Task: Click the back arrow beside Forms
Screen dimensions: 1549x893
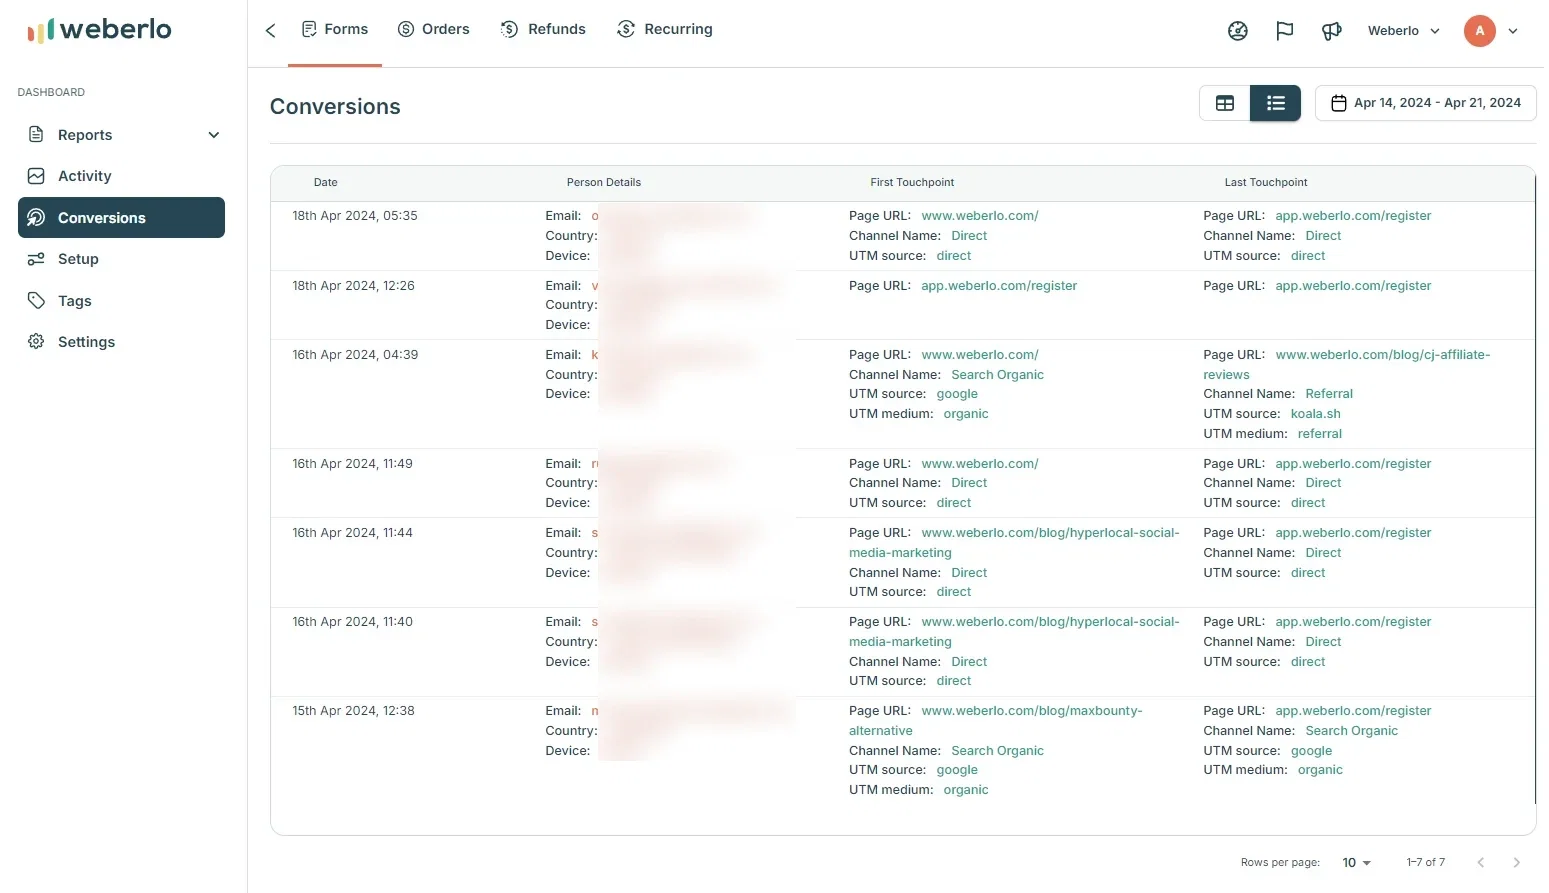Action: [270, 30]
